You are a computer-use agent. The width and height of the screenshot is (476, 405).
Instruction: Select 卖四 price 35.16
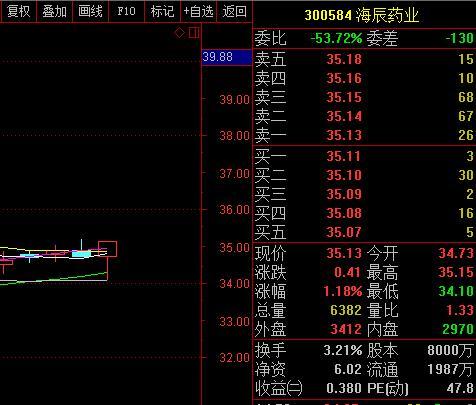344,78
